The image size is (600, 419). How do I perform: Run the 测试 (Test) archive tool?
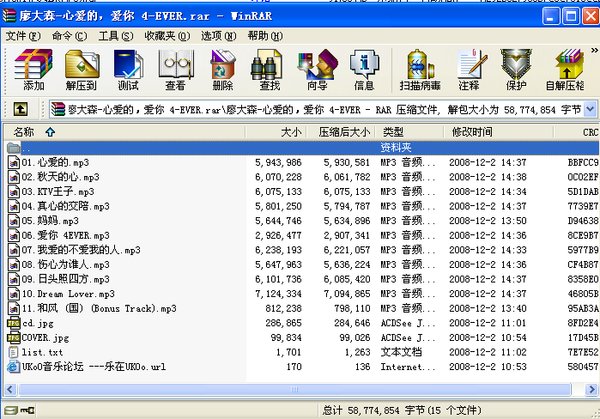pyautogui.click(x=128, y=70)
